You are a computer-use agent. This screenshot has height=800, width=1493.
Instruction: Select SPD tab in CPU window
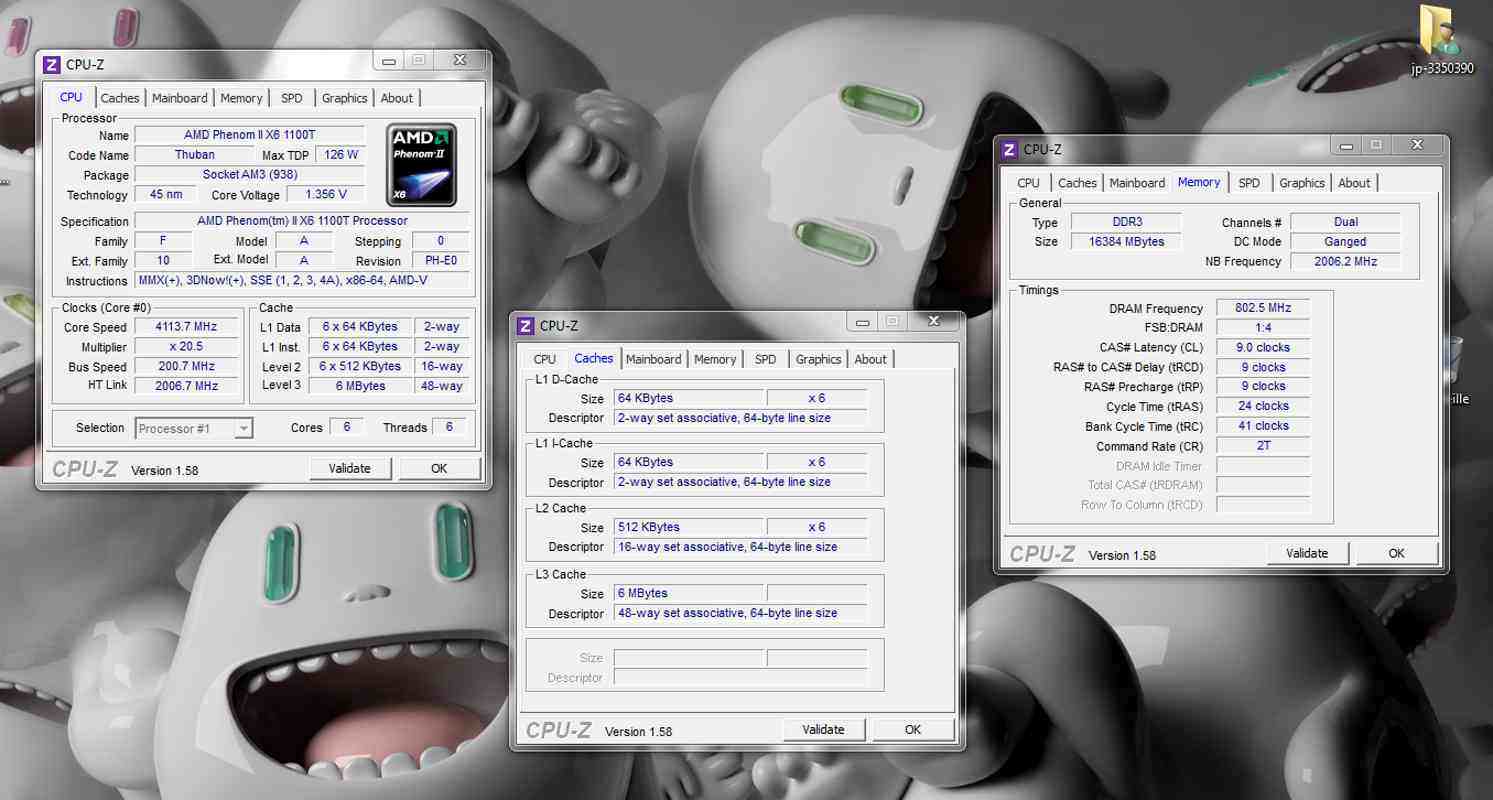click(x=291, y=98)
